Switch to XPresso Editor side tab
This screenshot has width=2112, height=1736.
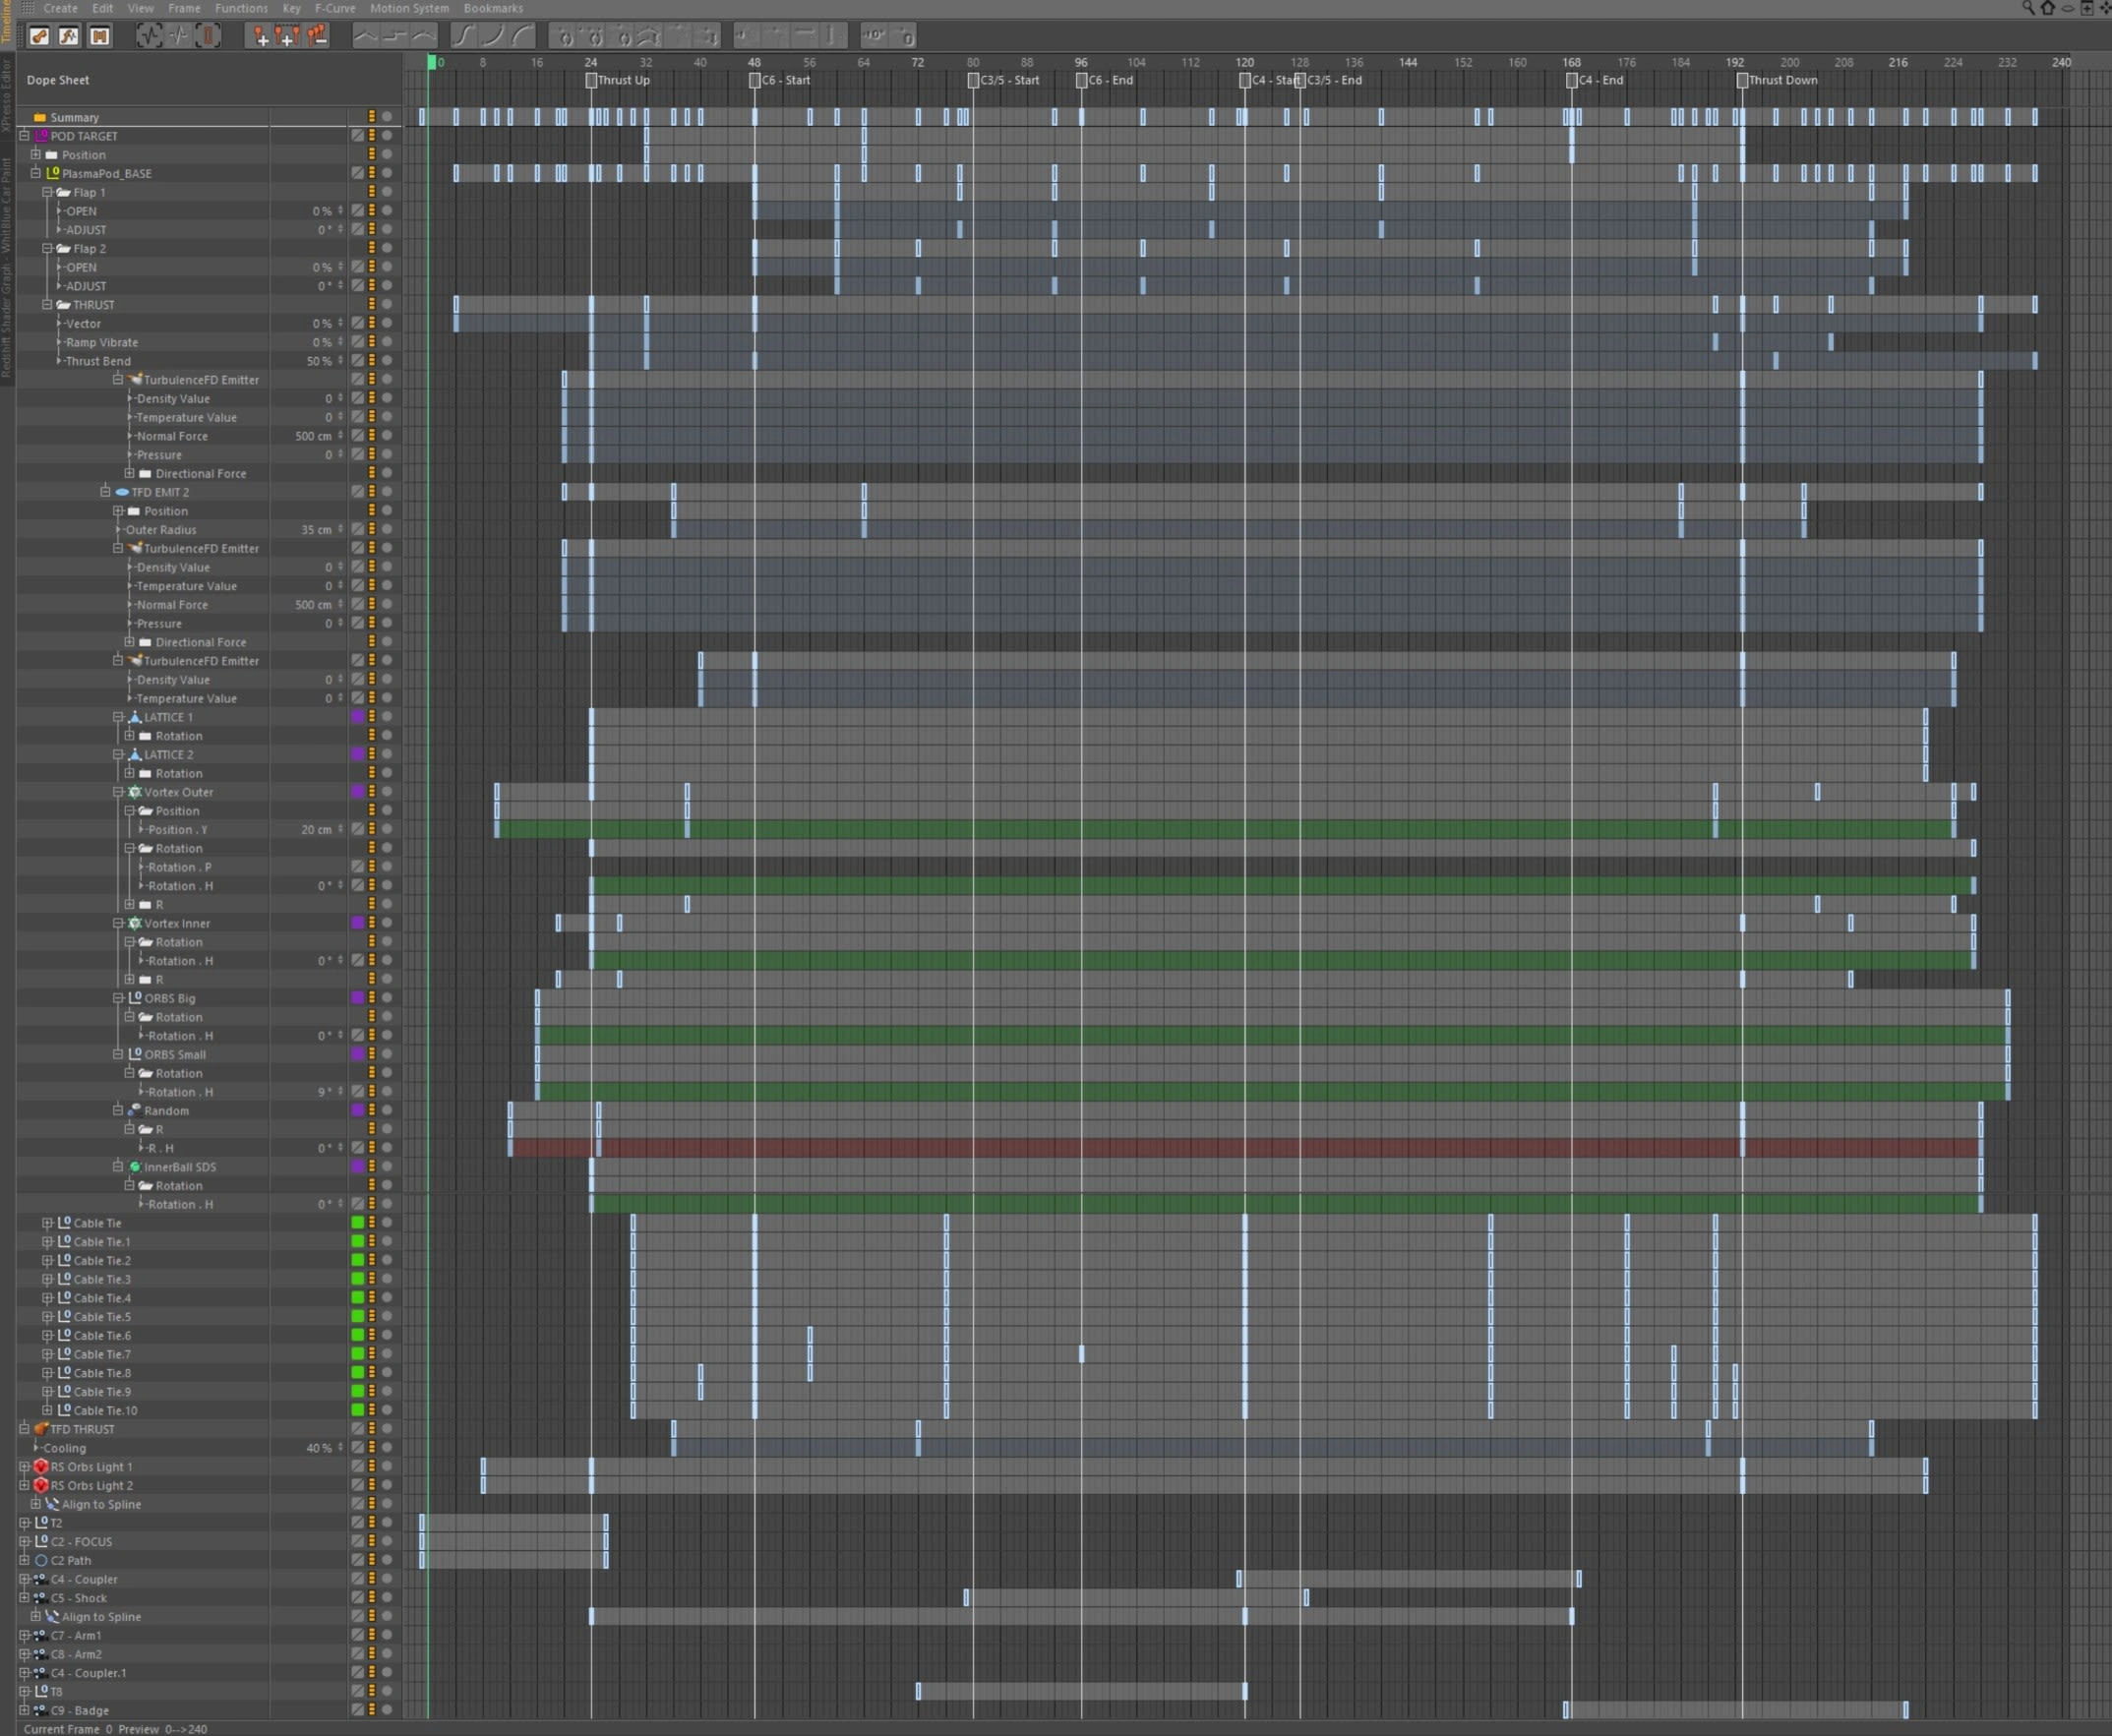point(6,96)
